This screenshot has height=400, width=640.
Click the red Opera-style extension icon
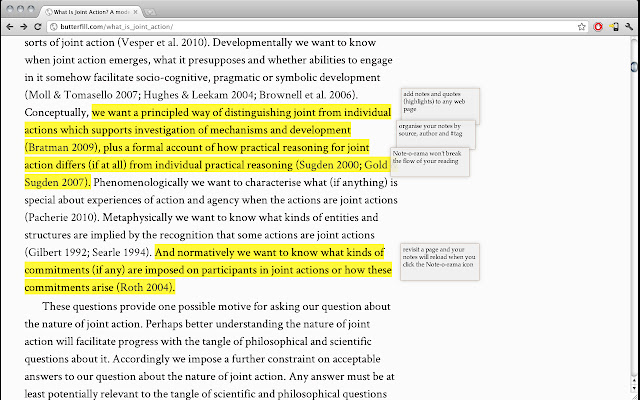click(x=597, y=25)
